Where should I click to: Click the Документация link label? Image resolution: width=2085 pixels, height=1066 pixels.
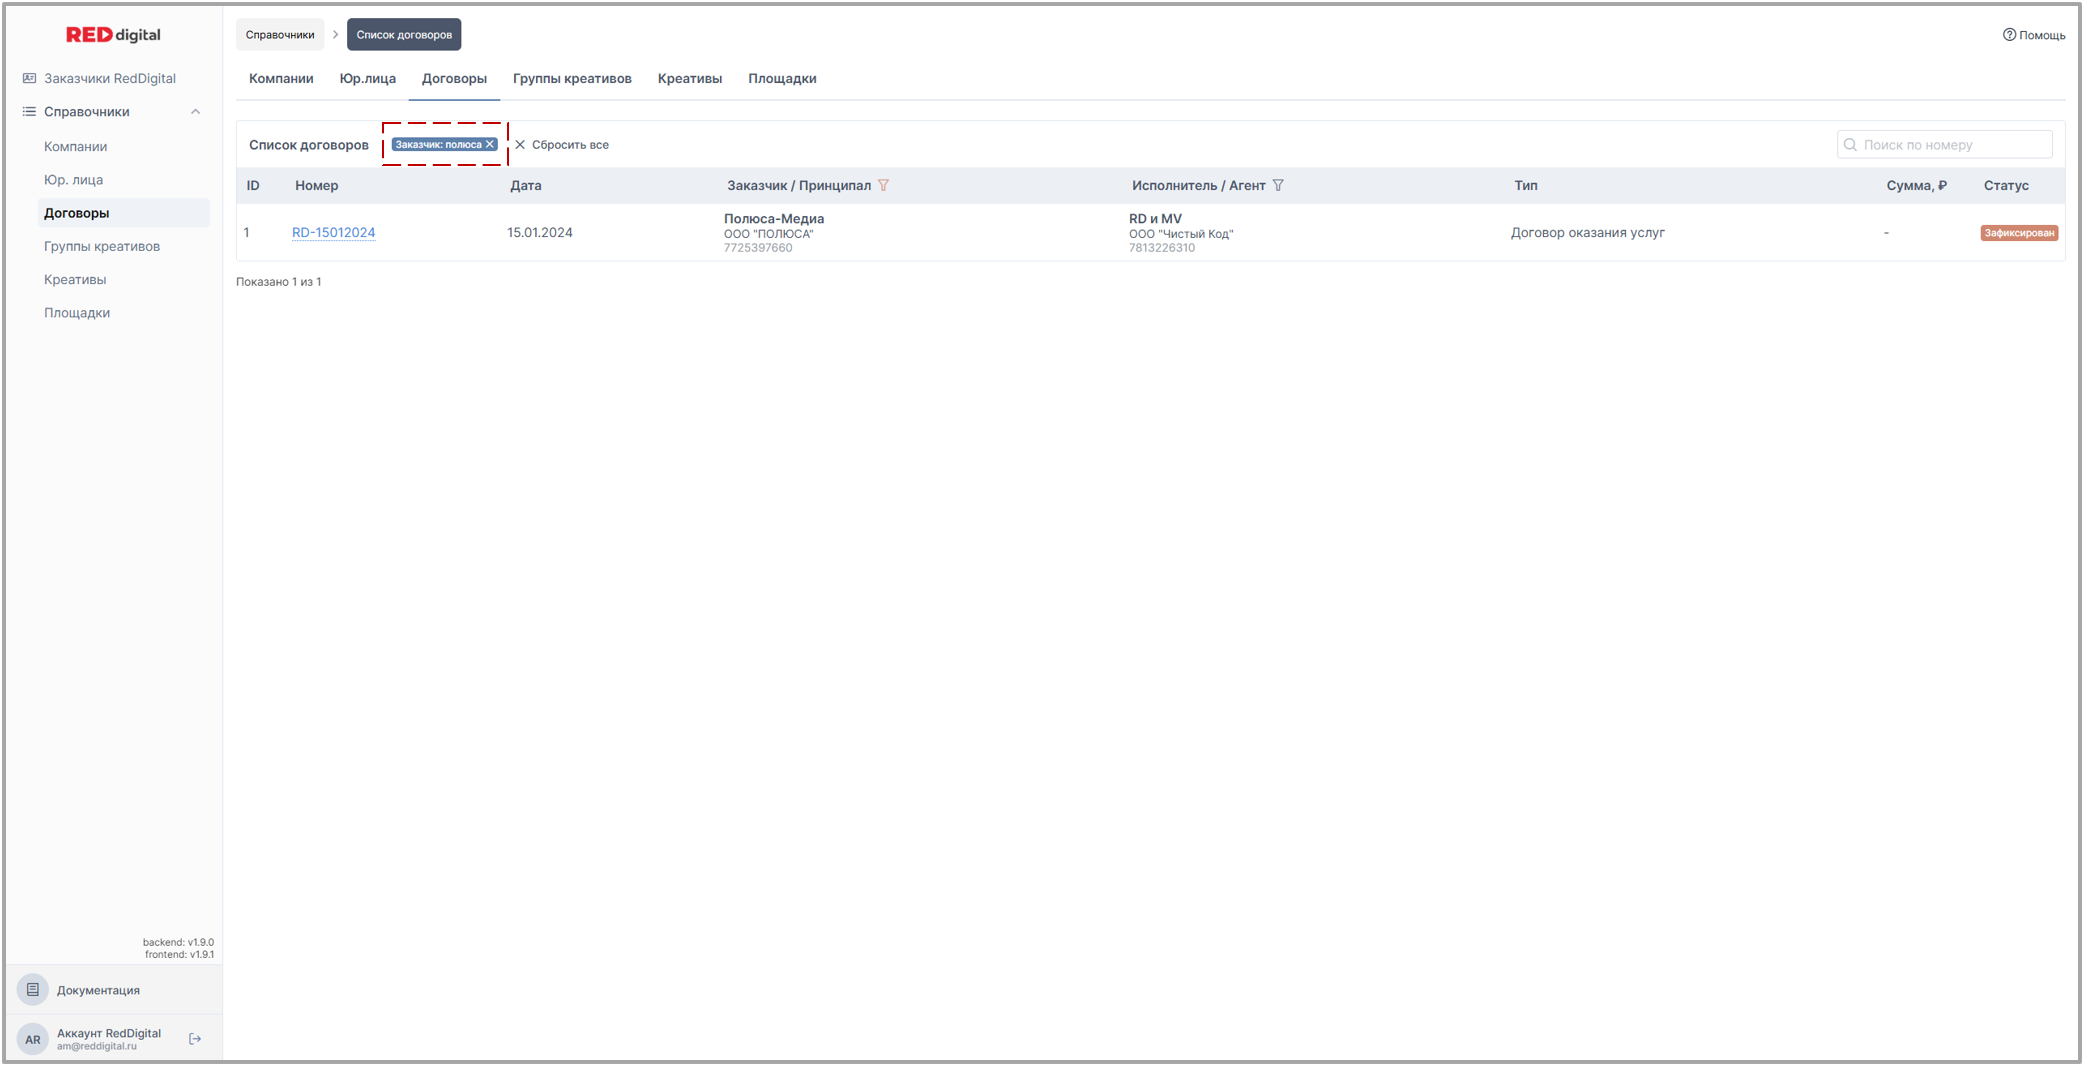tap(98, 991)
